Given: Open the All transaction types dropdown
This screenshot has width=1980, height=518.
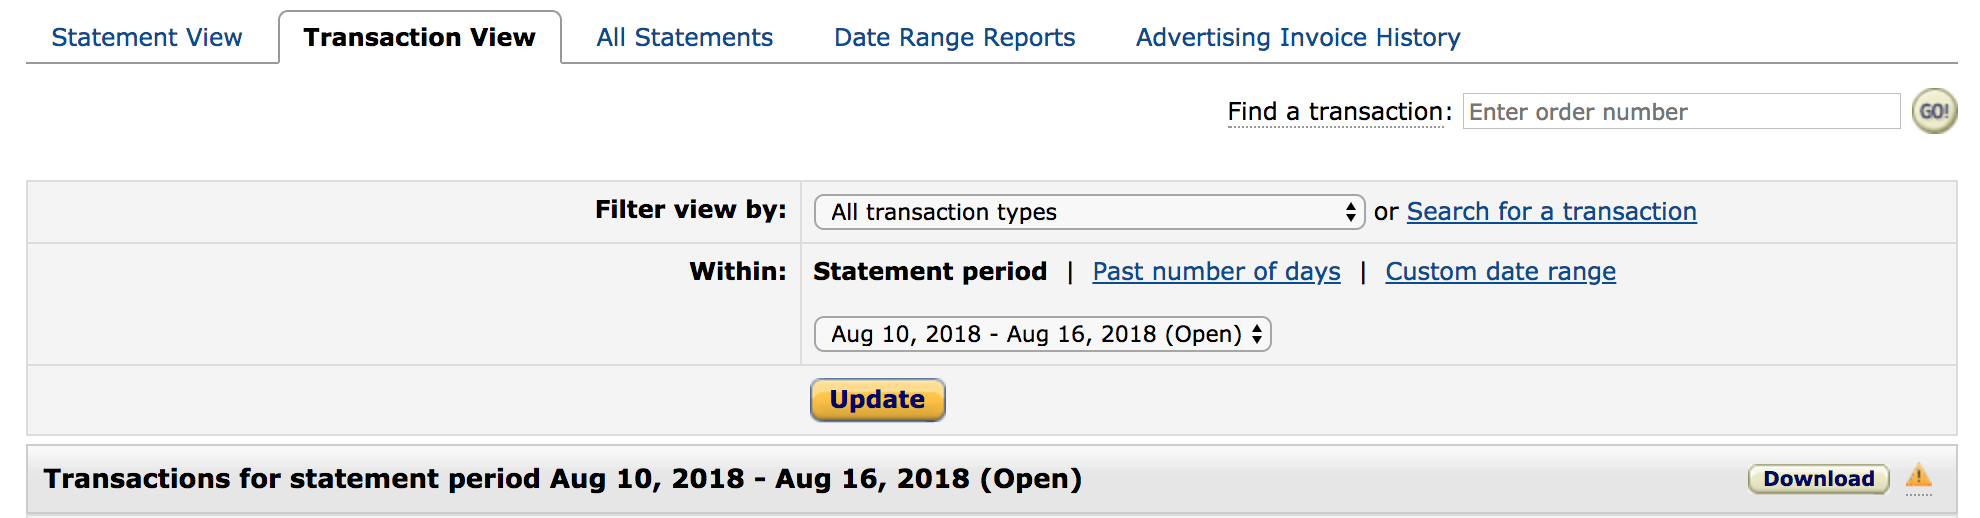Looking at the screenshot, I should tap(1089, 212).
